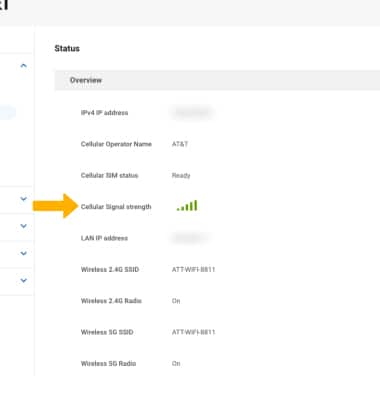Select the Ready SIM status value
380x400 pixels.
click(x=181, y=175)
